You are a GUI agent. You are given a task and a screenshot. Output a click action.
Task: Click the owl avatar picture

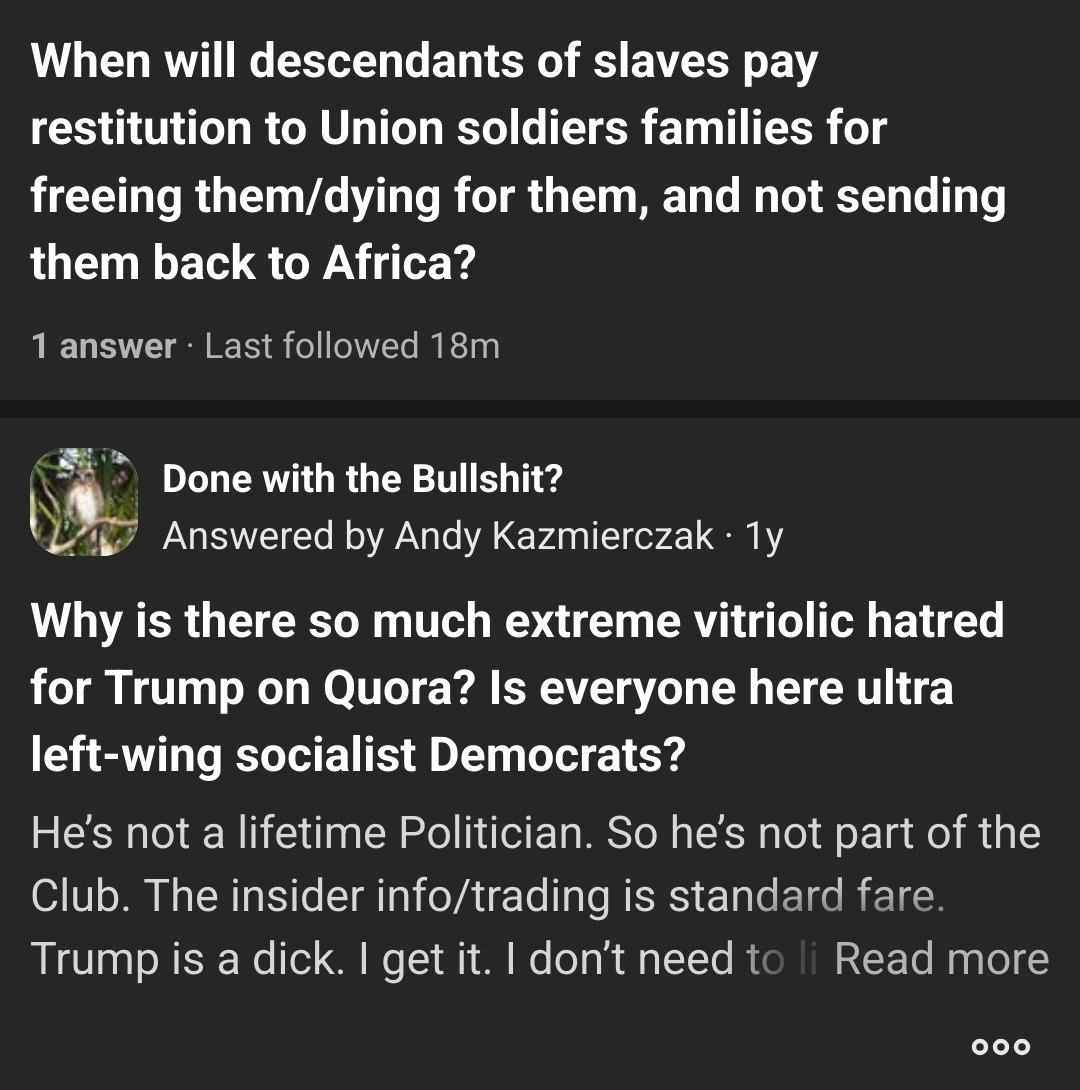[x=84, y=502]
